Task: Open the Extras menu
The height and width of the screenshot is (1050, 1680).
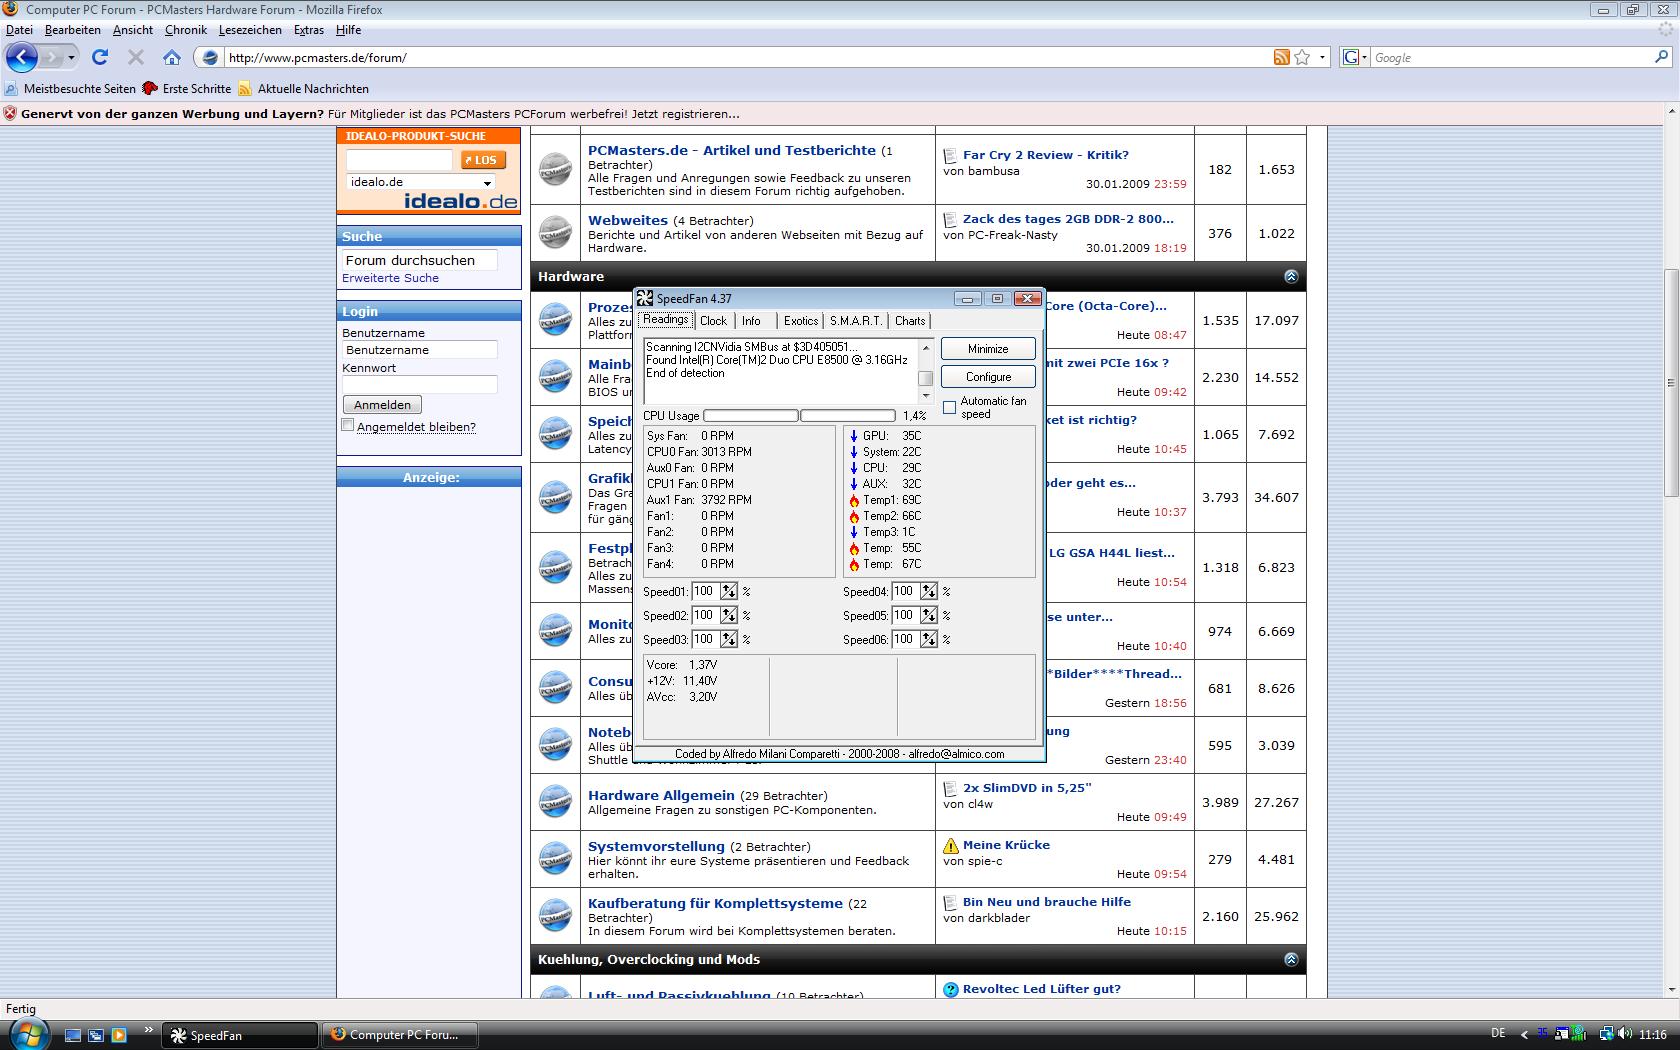Action: pos(309,30)
